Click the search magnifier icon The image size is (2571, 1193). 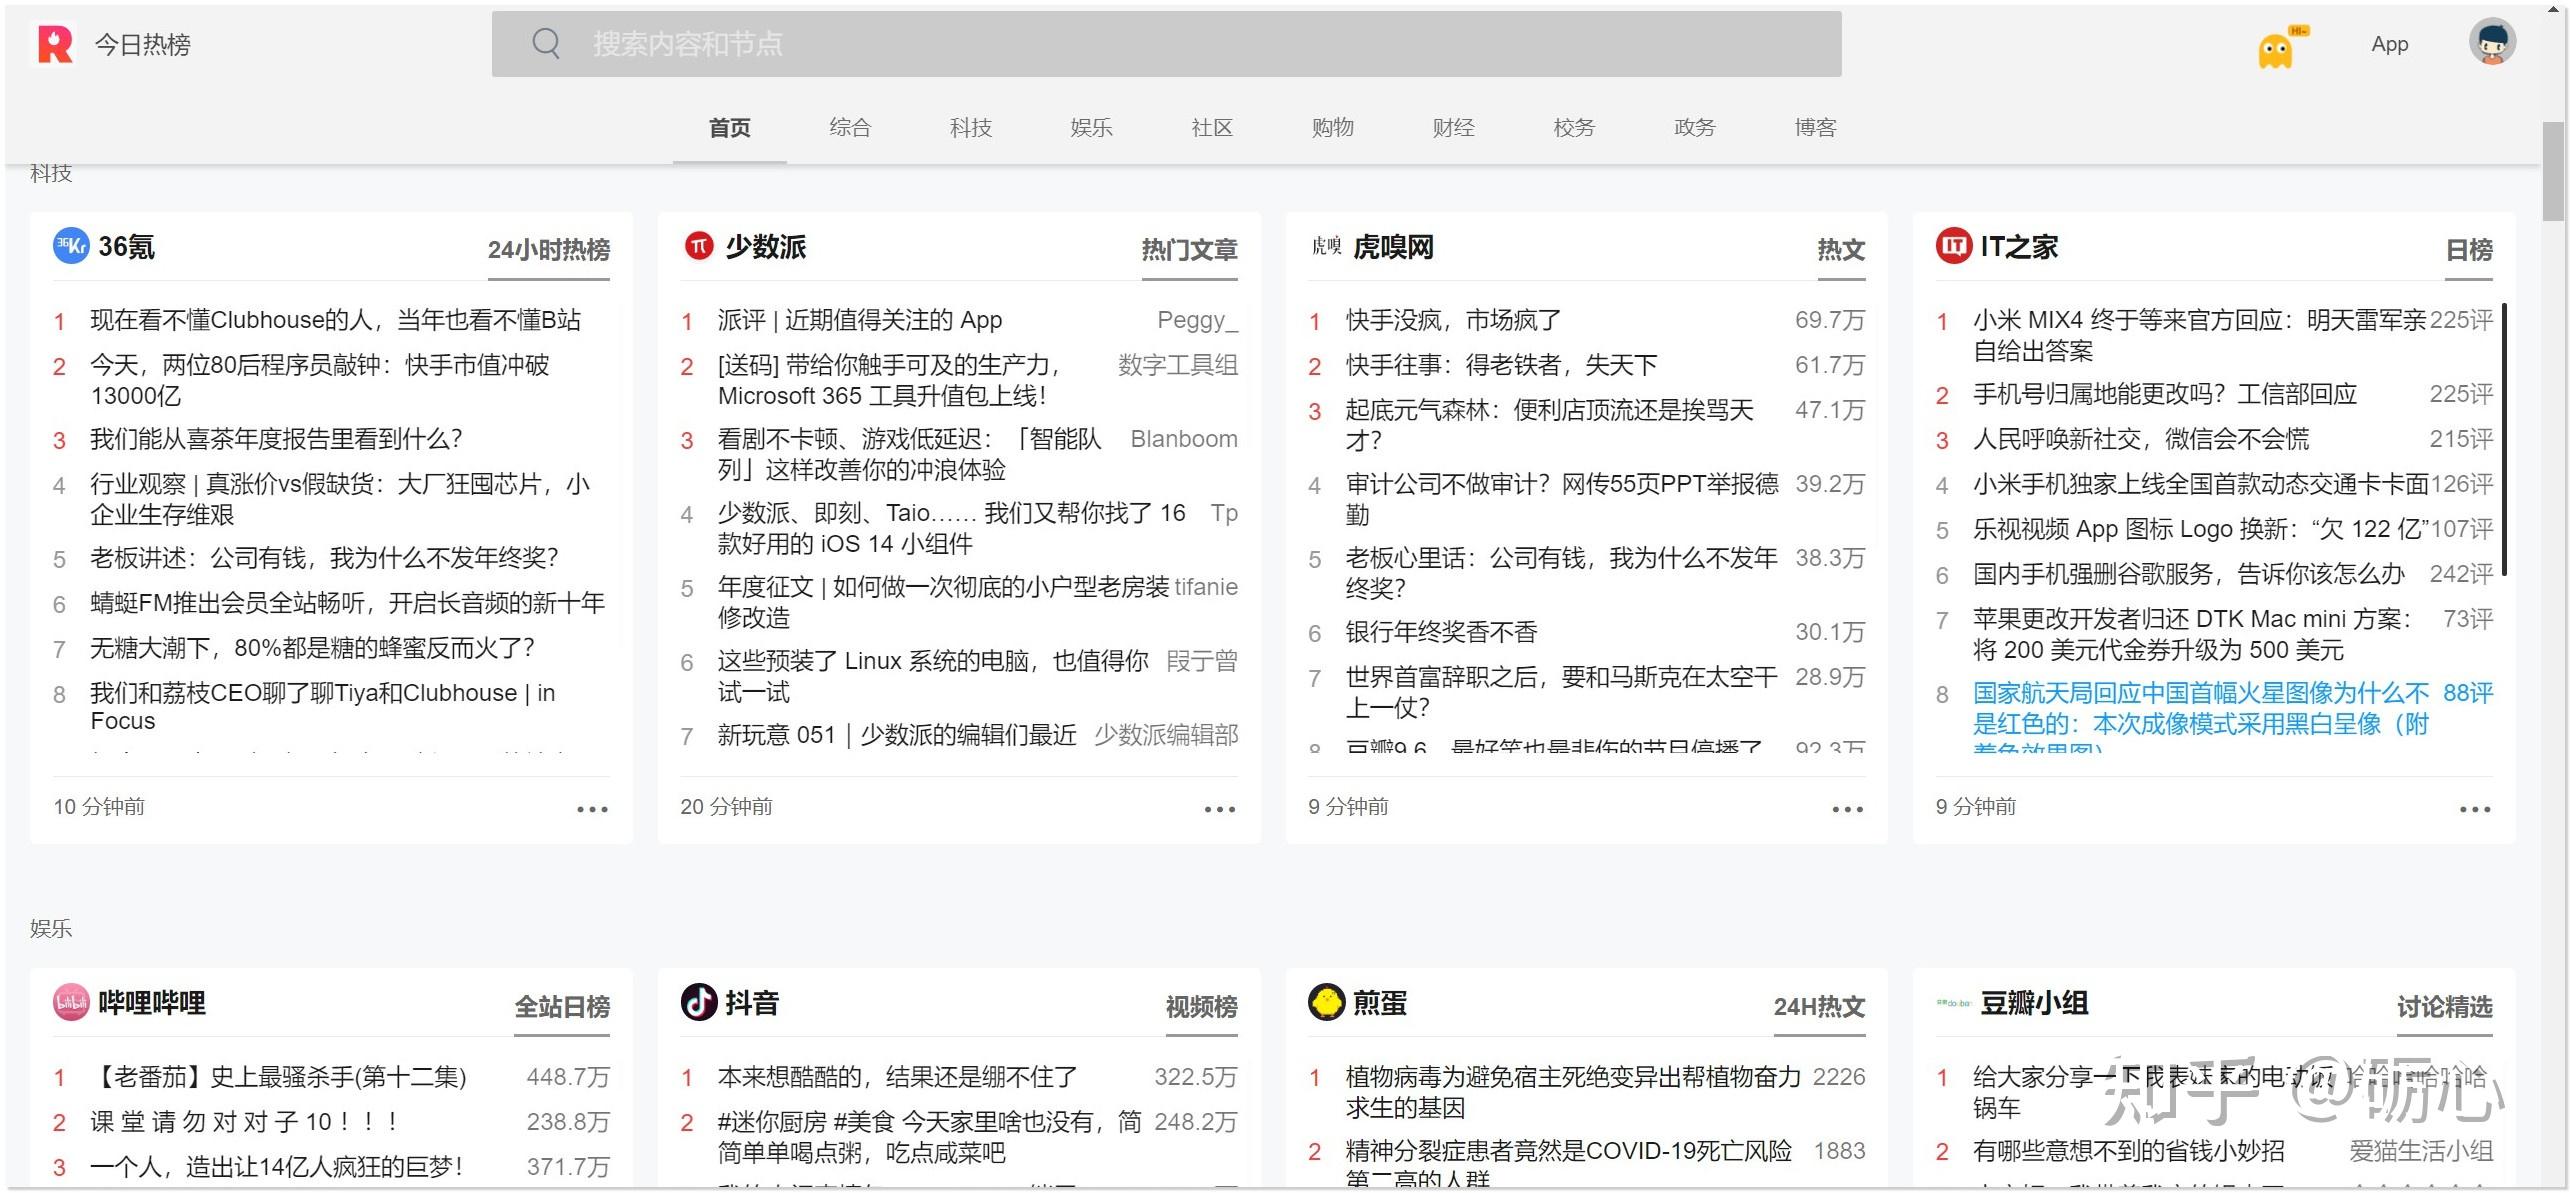pos(546,43)
